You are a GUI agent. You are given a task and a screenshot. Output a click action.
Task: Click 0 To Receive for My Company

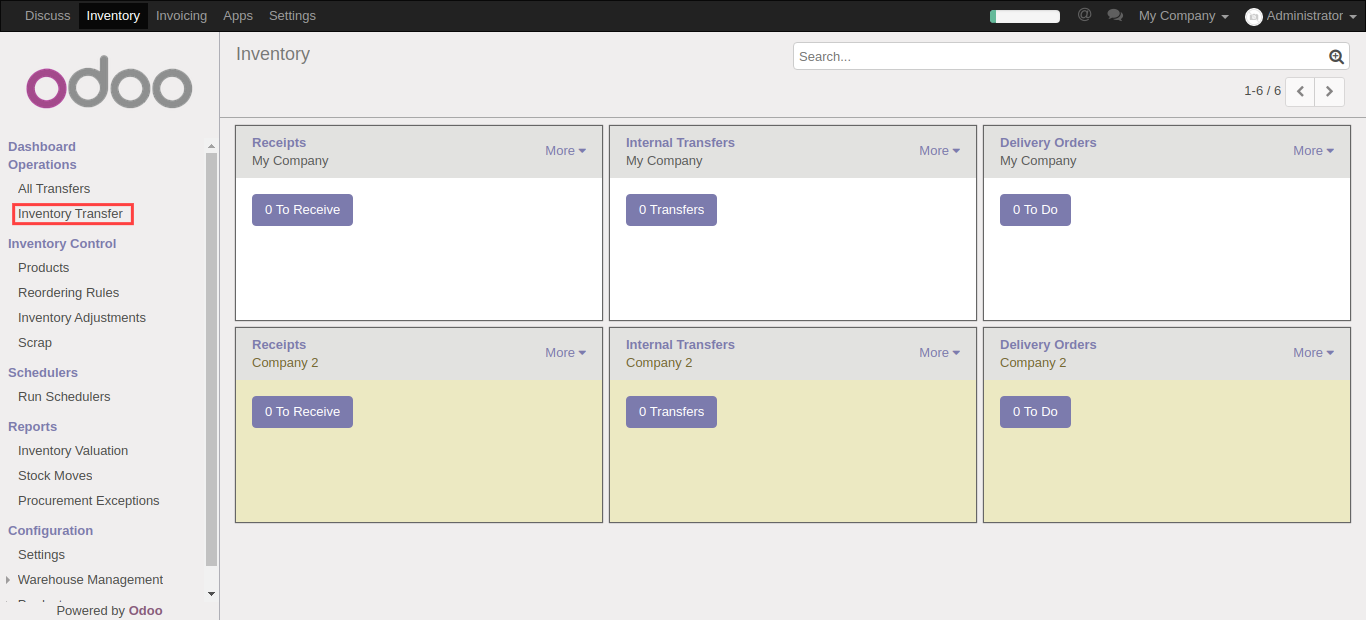click(302, 210)
